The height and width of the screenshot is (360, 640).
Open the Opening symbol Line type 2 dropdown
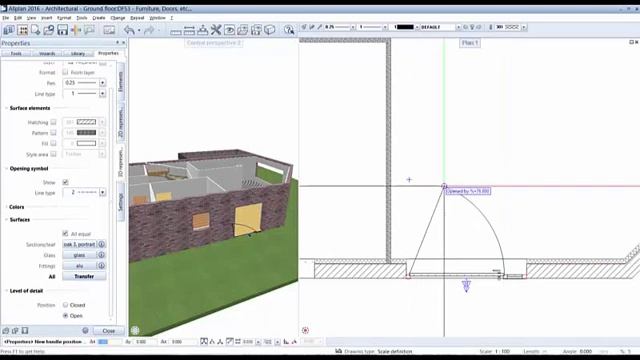tap(102, 192)
